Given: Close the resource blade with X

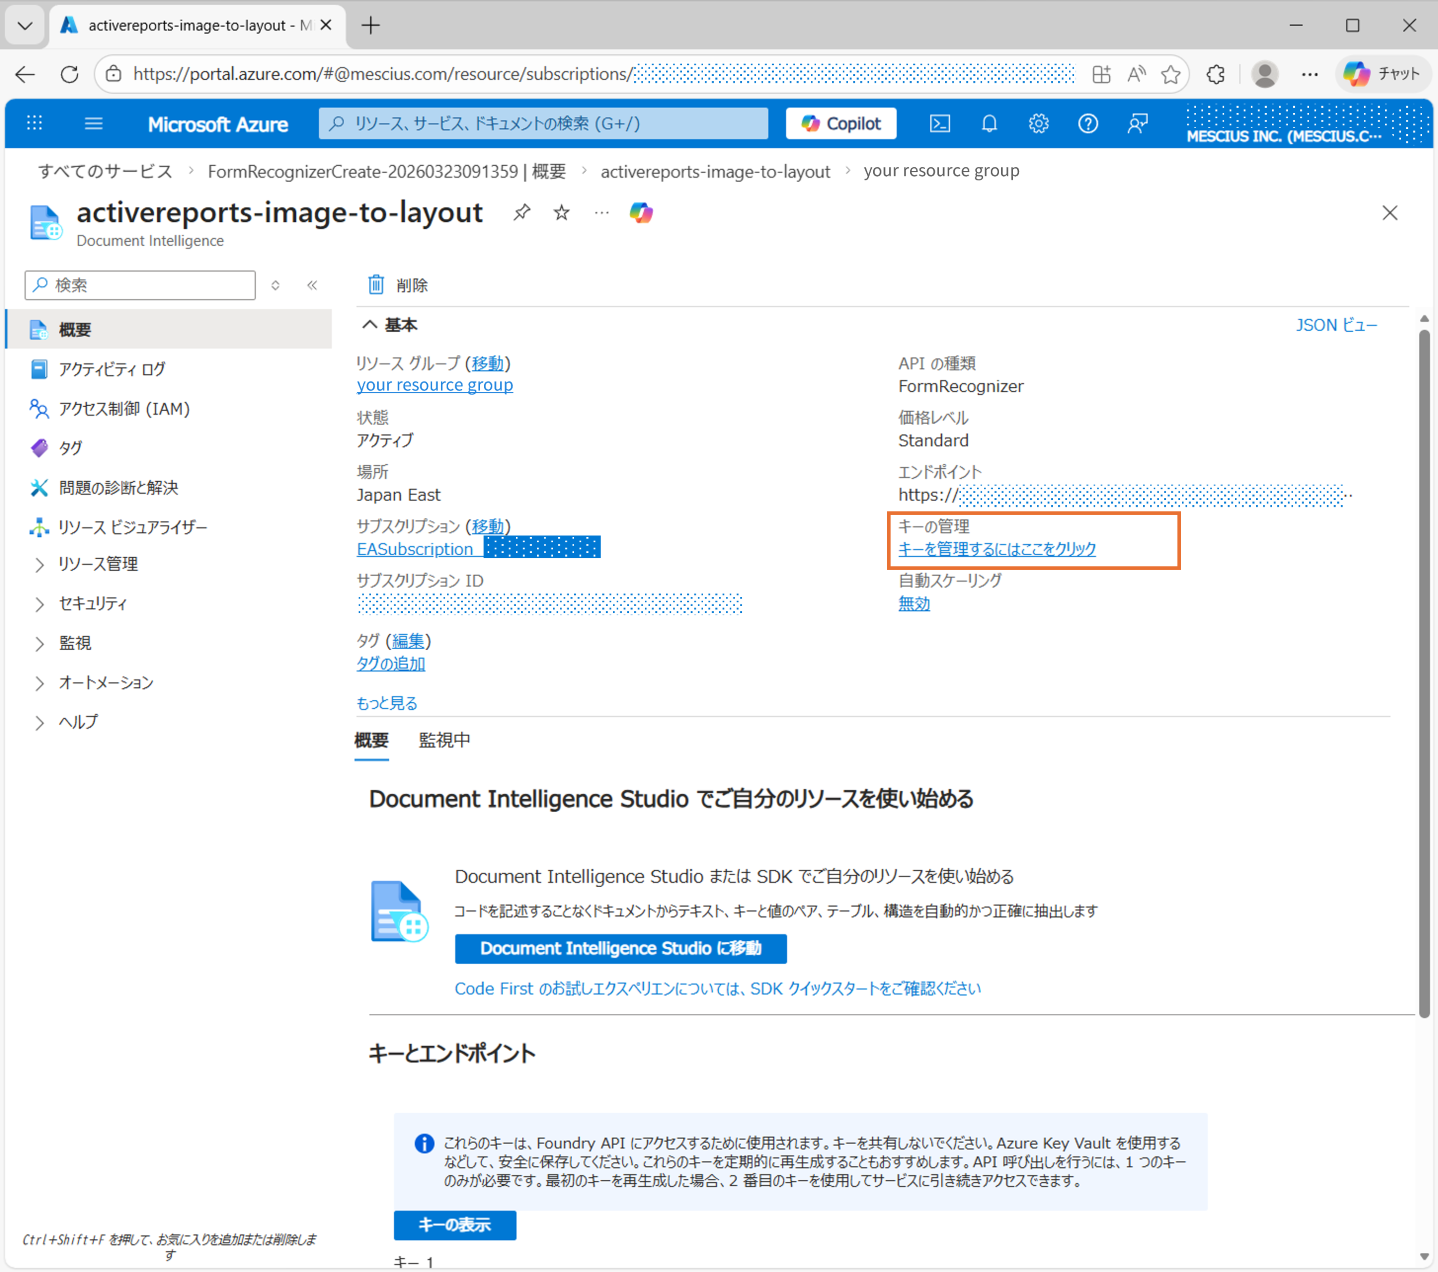Looking at the screenshot, I should click(x=1390, y=212).
